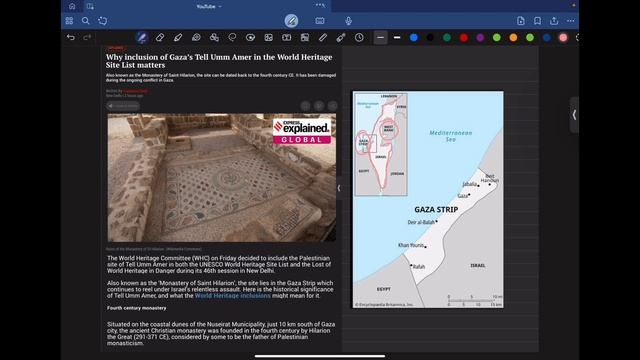Viewport: 640px width, 360px height.
Task: Tap the iPad home indicator bar
Action: click(320, 356)
